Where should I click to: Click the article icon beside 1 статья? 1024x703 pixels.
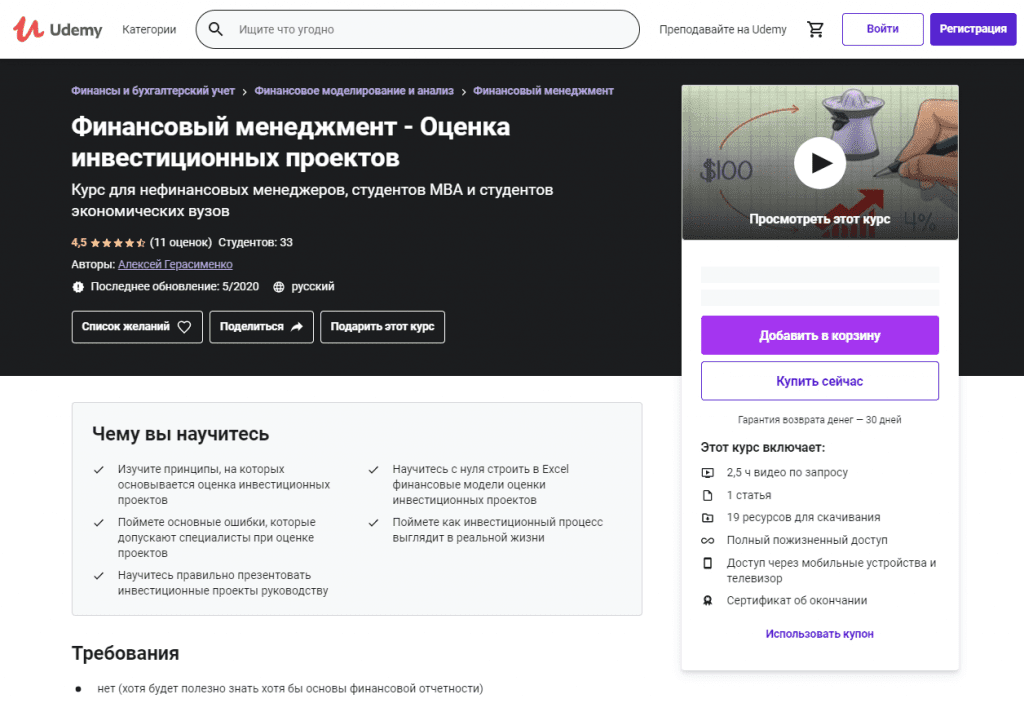707,495
